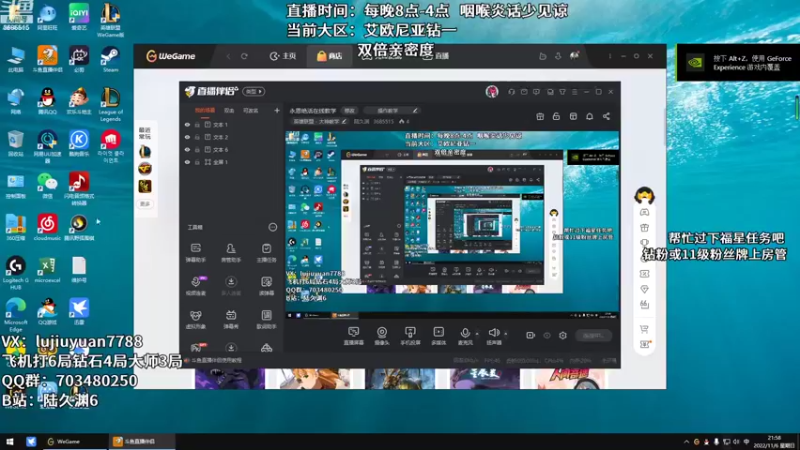Open Logitech G HUB desktop shortcut
The height and width of the screenshot is (450, 800).
(16, 273)
